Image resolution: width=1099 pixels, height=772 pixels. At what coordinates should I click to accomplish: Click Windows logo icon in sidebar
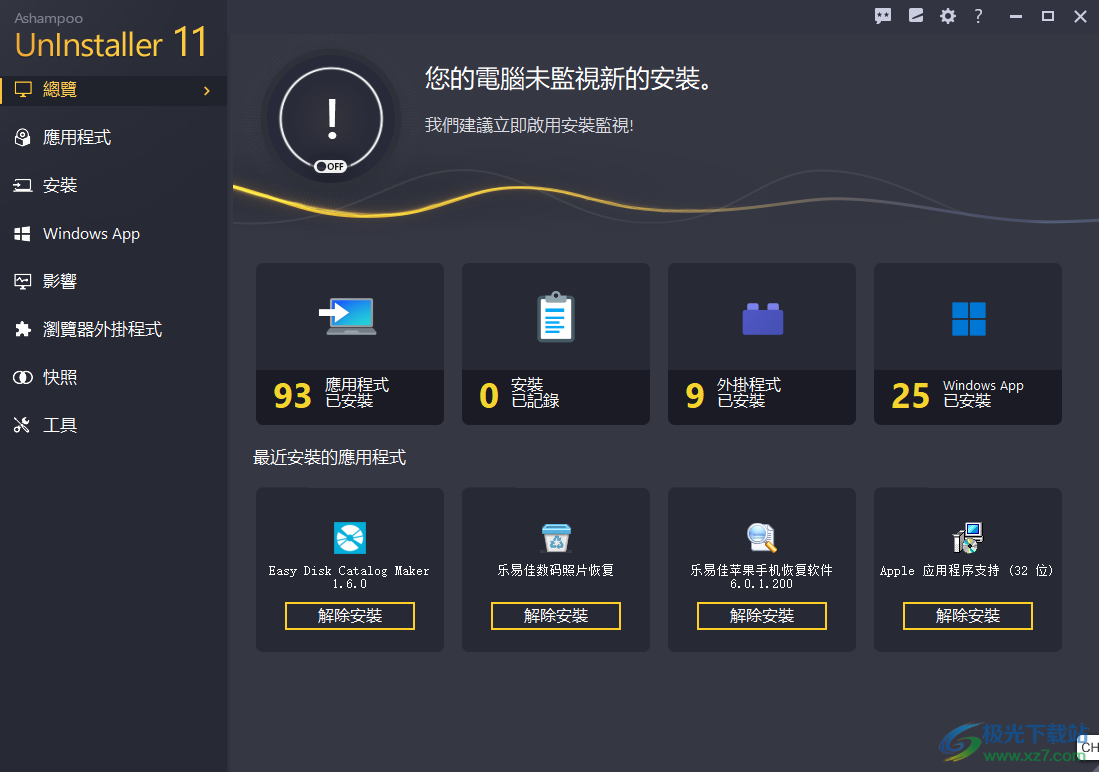click(x=22, y=233)
